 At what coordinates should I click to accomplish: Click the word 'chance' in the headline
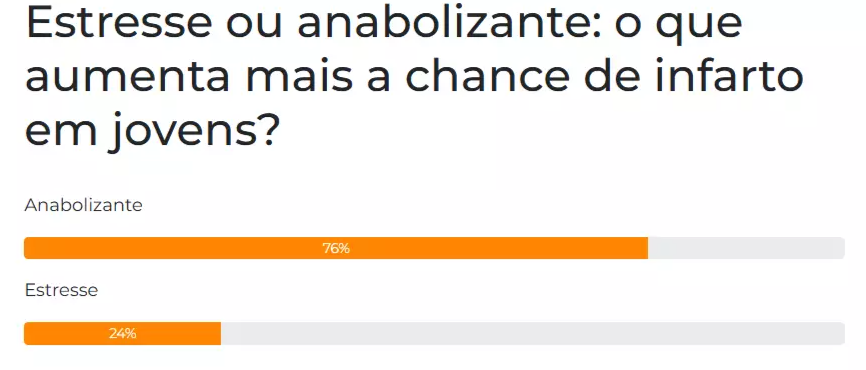click(487, 76)
